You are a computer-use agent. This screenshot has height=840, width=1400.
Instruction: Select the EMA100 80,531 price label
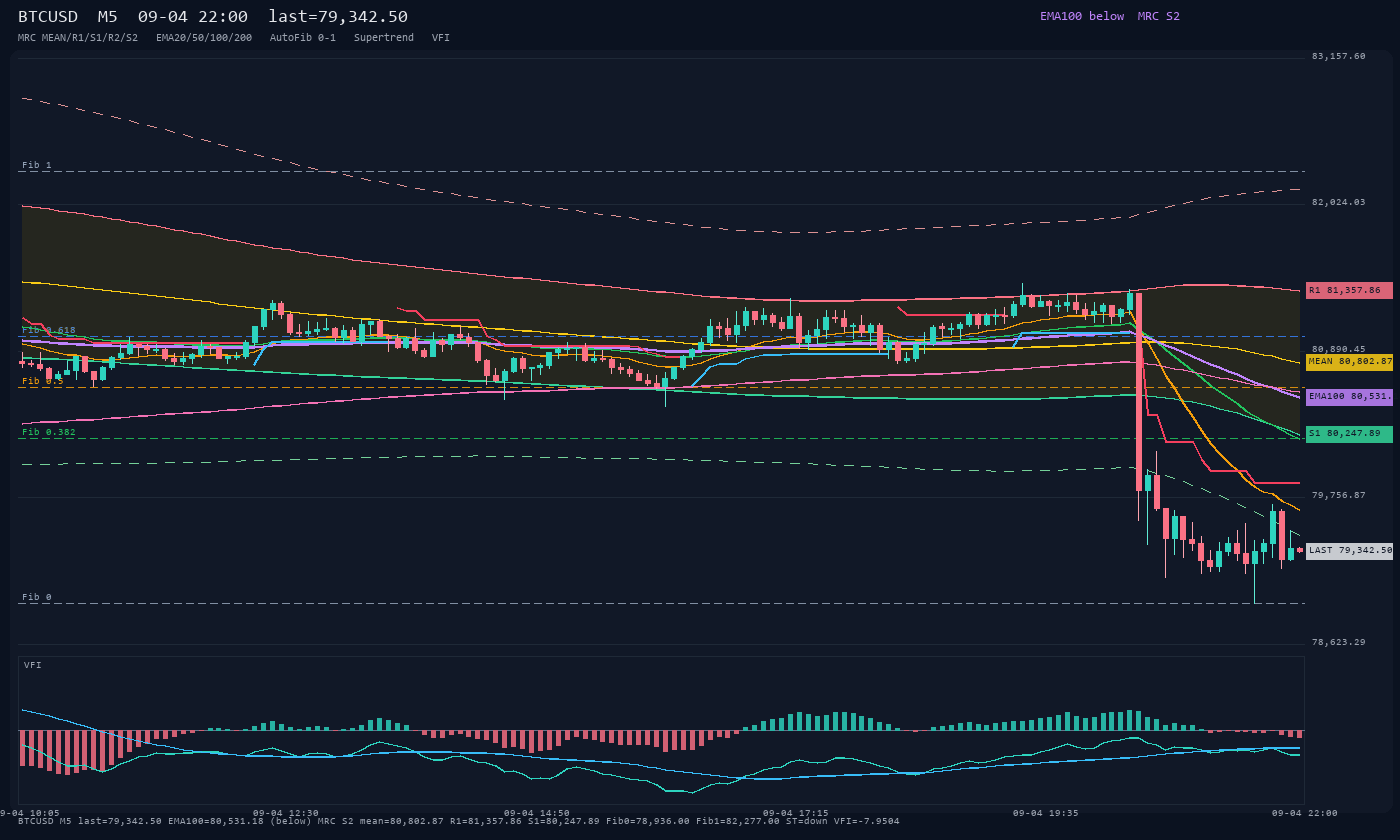pyautogui.click(x=1349, y=397)
